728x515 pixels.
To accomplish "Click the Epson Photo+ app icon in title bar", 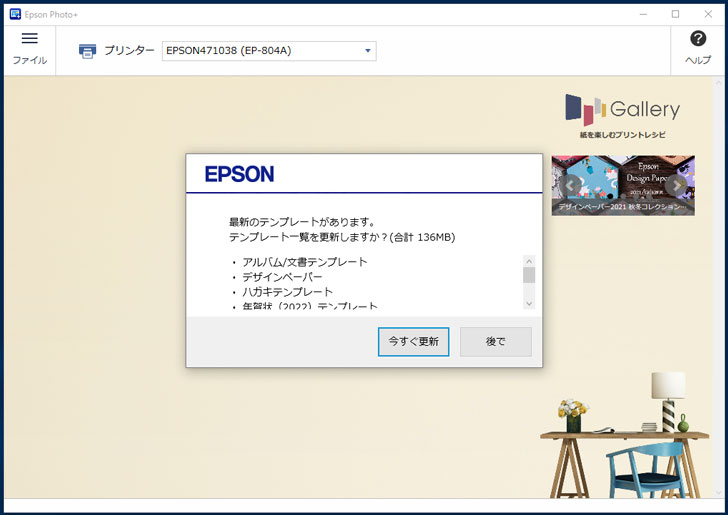I will coord(15,14).
